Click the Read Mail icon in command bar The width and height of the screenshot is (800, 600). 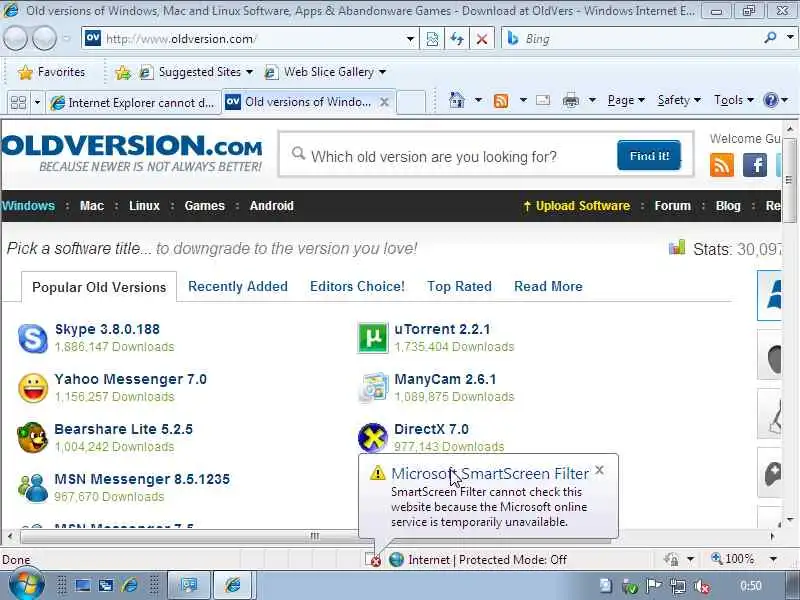[543, 100]
